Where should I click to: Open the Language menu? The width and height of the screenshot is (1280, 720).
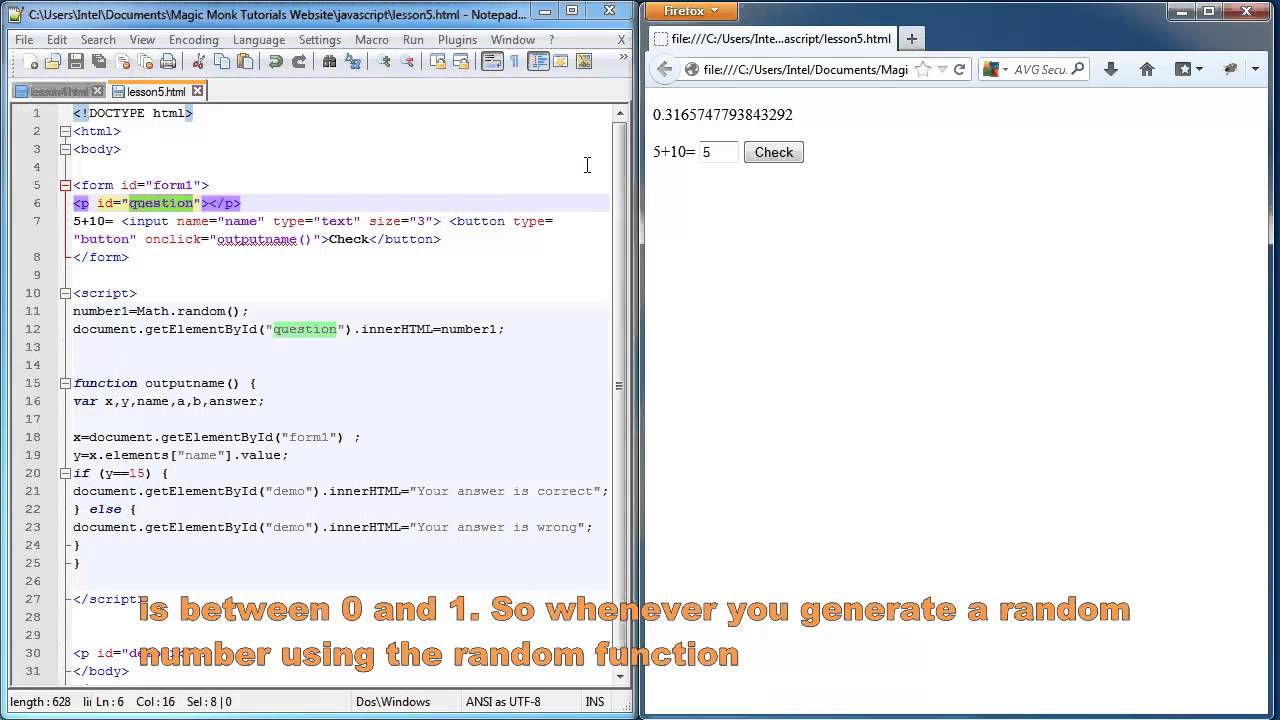[259, 40]
